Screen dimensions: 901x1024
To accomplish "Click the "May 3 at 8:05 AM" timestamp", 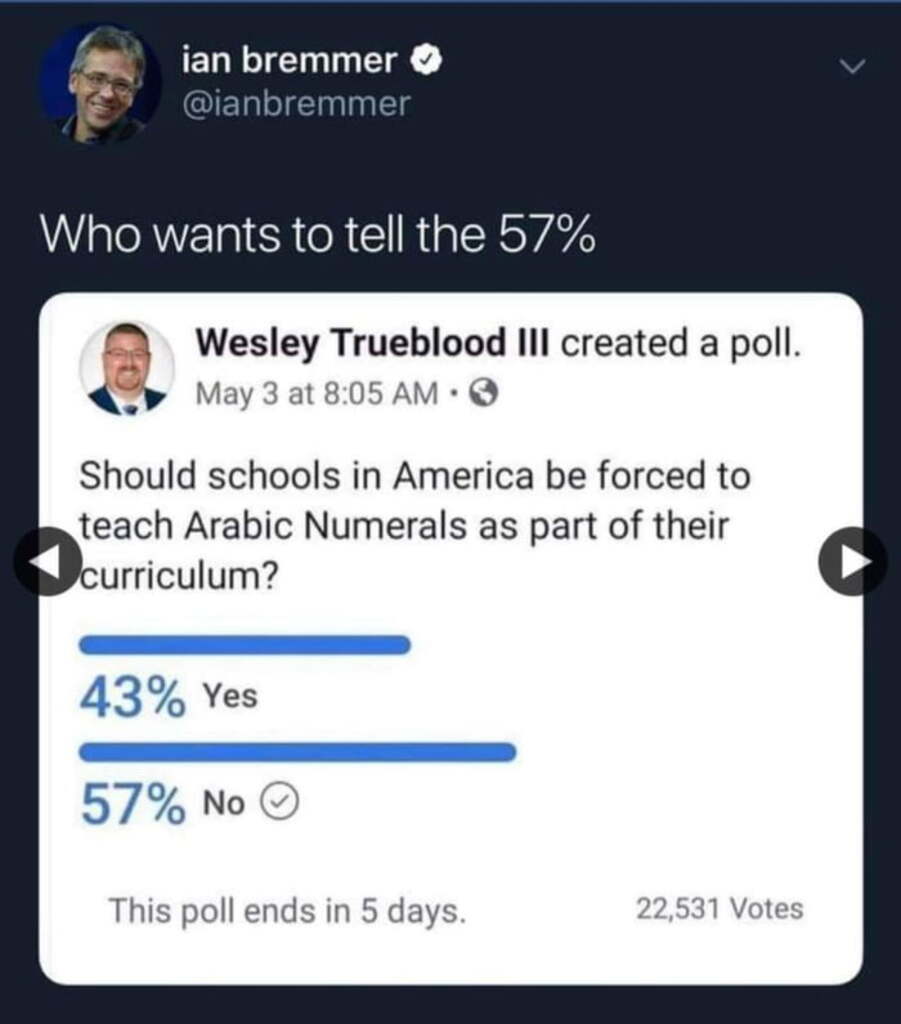I will pyautogui.click(x=316, y=395).
